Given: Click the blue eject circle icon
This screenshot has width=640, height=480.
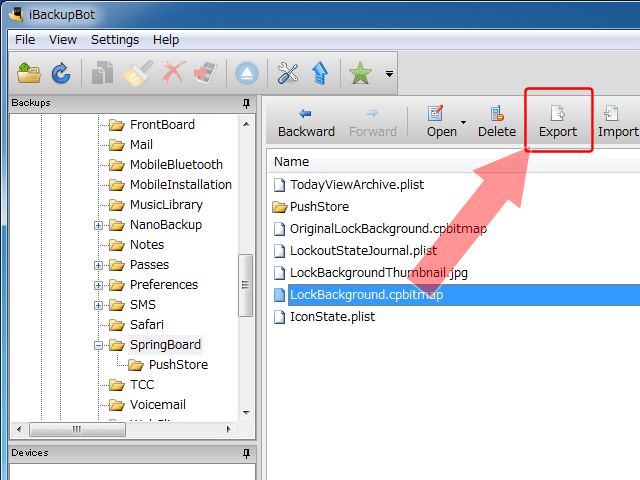Looking at the screenshot, I should coord(247,73).
